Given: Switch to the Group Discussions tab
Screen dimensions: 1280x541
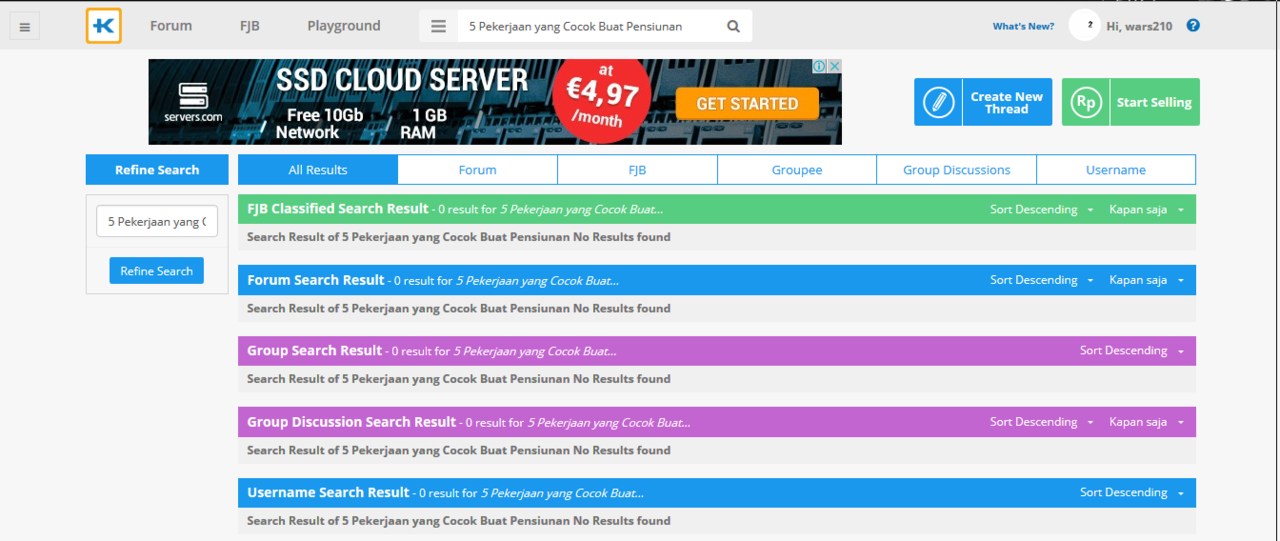Looking at the screenshot, I should [x=956, y=170].
